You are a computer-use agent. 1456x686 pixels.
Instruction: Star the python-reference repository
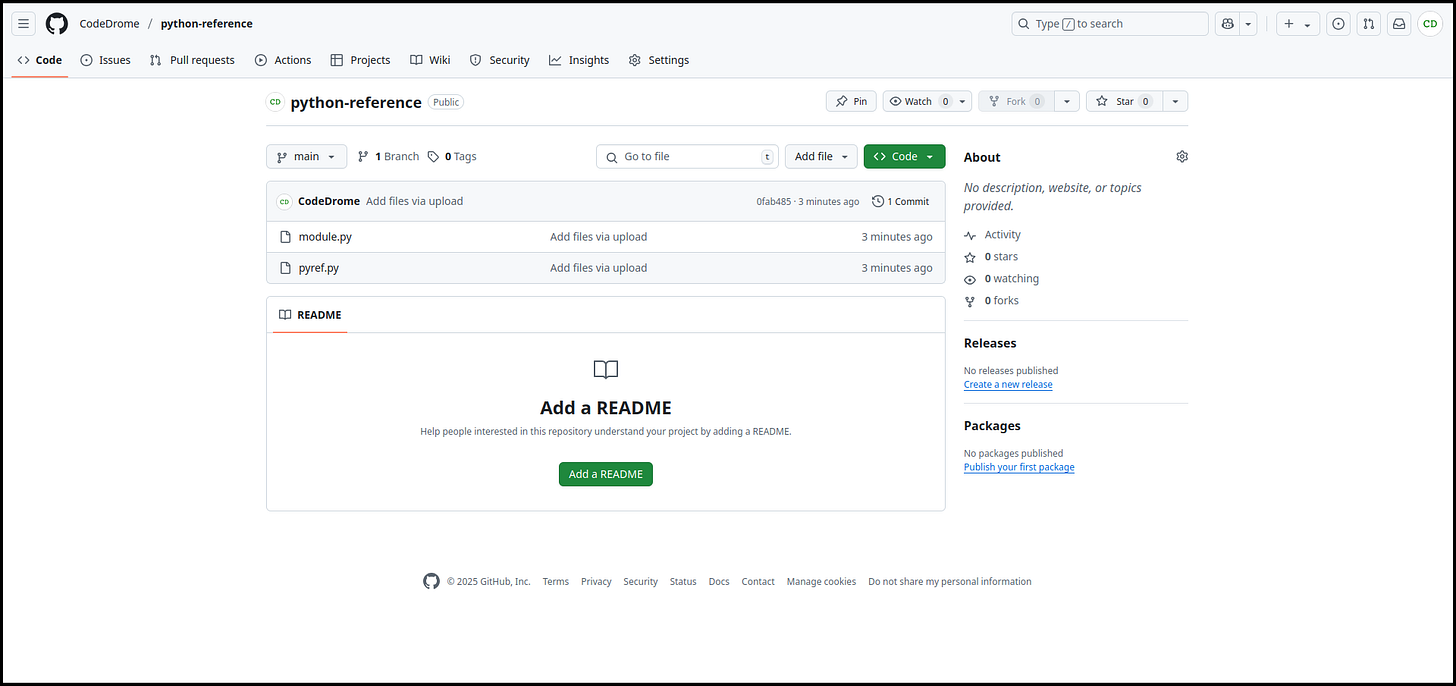1123,101
